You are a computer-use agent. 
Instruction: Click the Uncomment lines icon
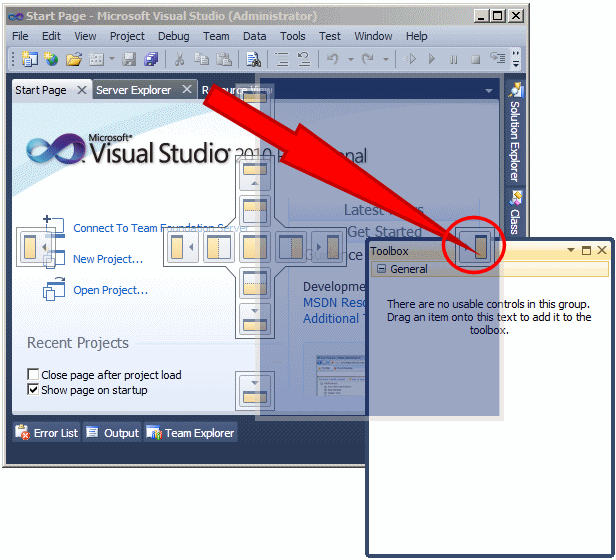point(304,59)
